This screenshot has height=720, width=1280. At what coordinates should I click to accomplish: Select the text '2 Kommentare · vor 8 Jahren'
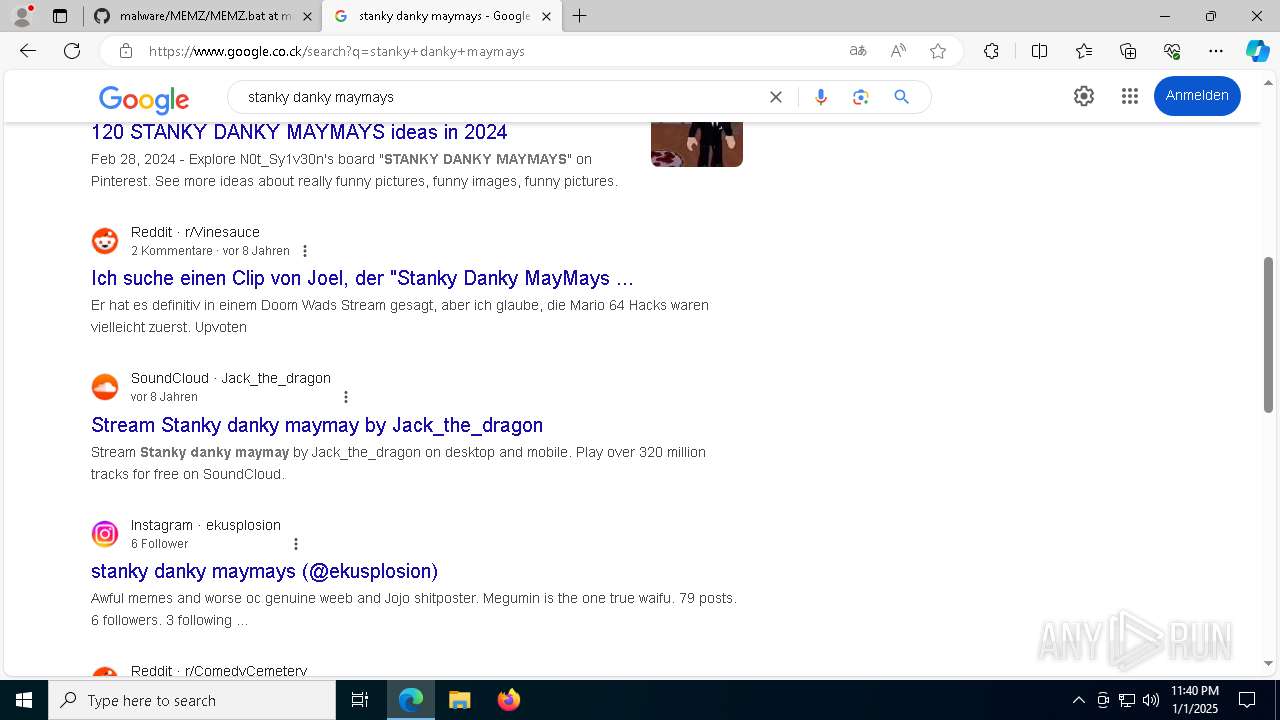point(210,251)
